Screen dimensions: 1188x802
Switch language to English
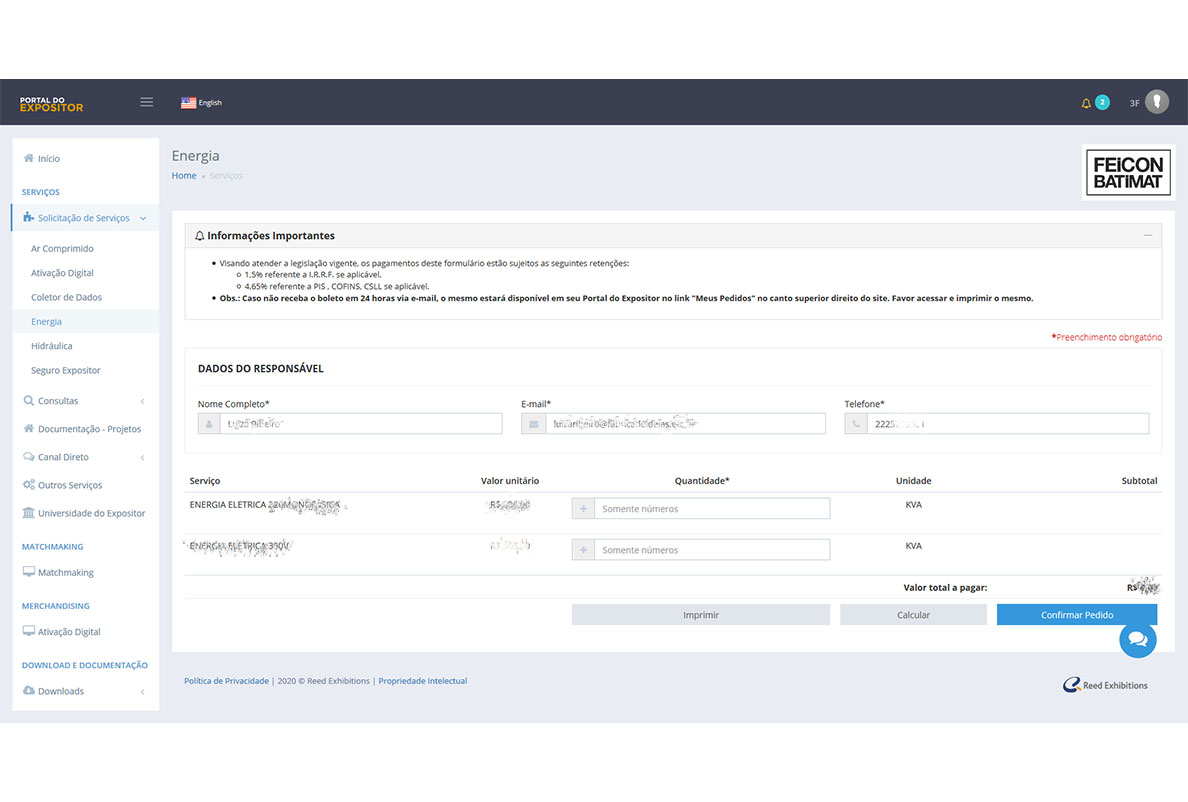click(210, 103)
